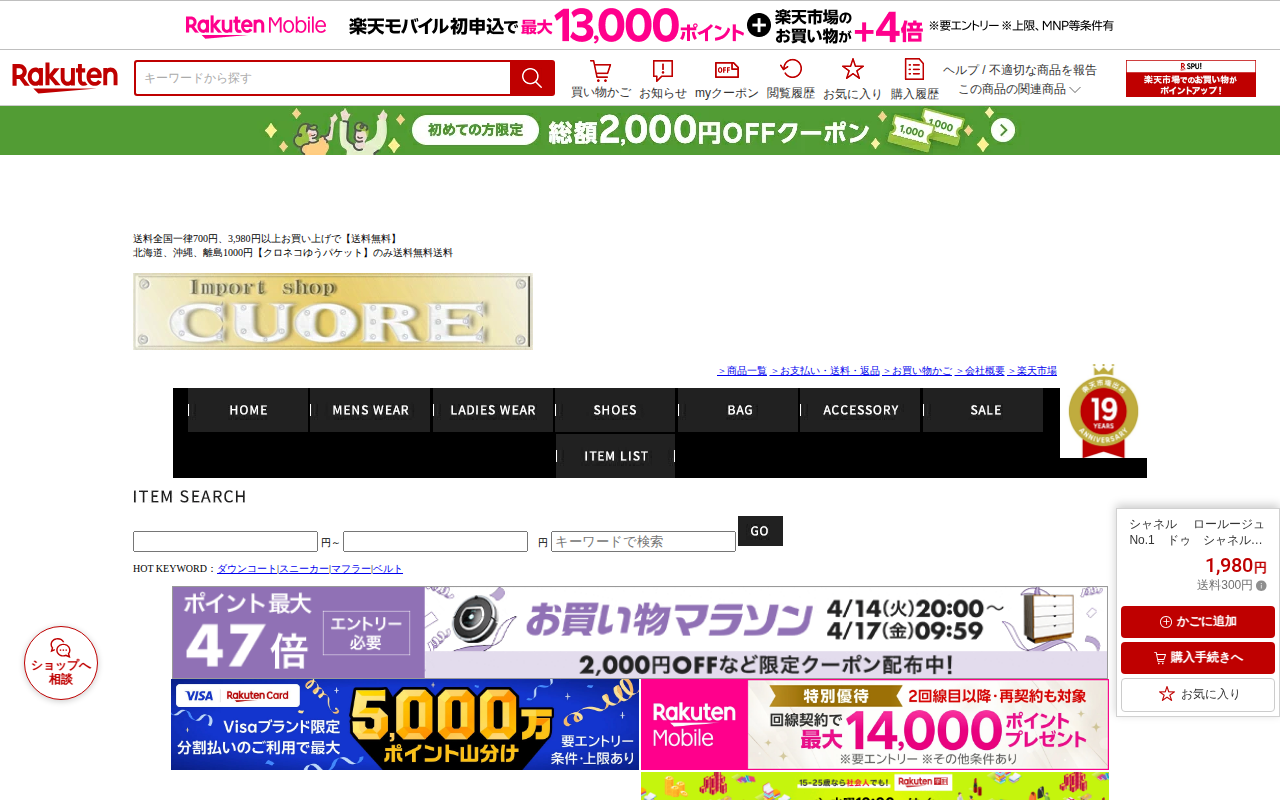This screenshot has height=800, width=1280.
Task: Click the 購入手続きへ button
Action: pyautogui.click(x=1198, y=658)
